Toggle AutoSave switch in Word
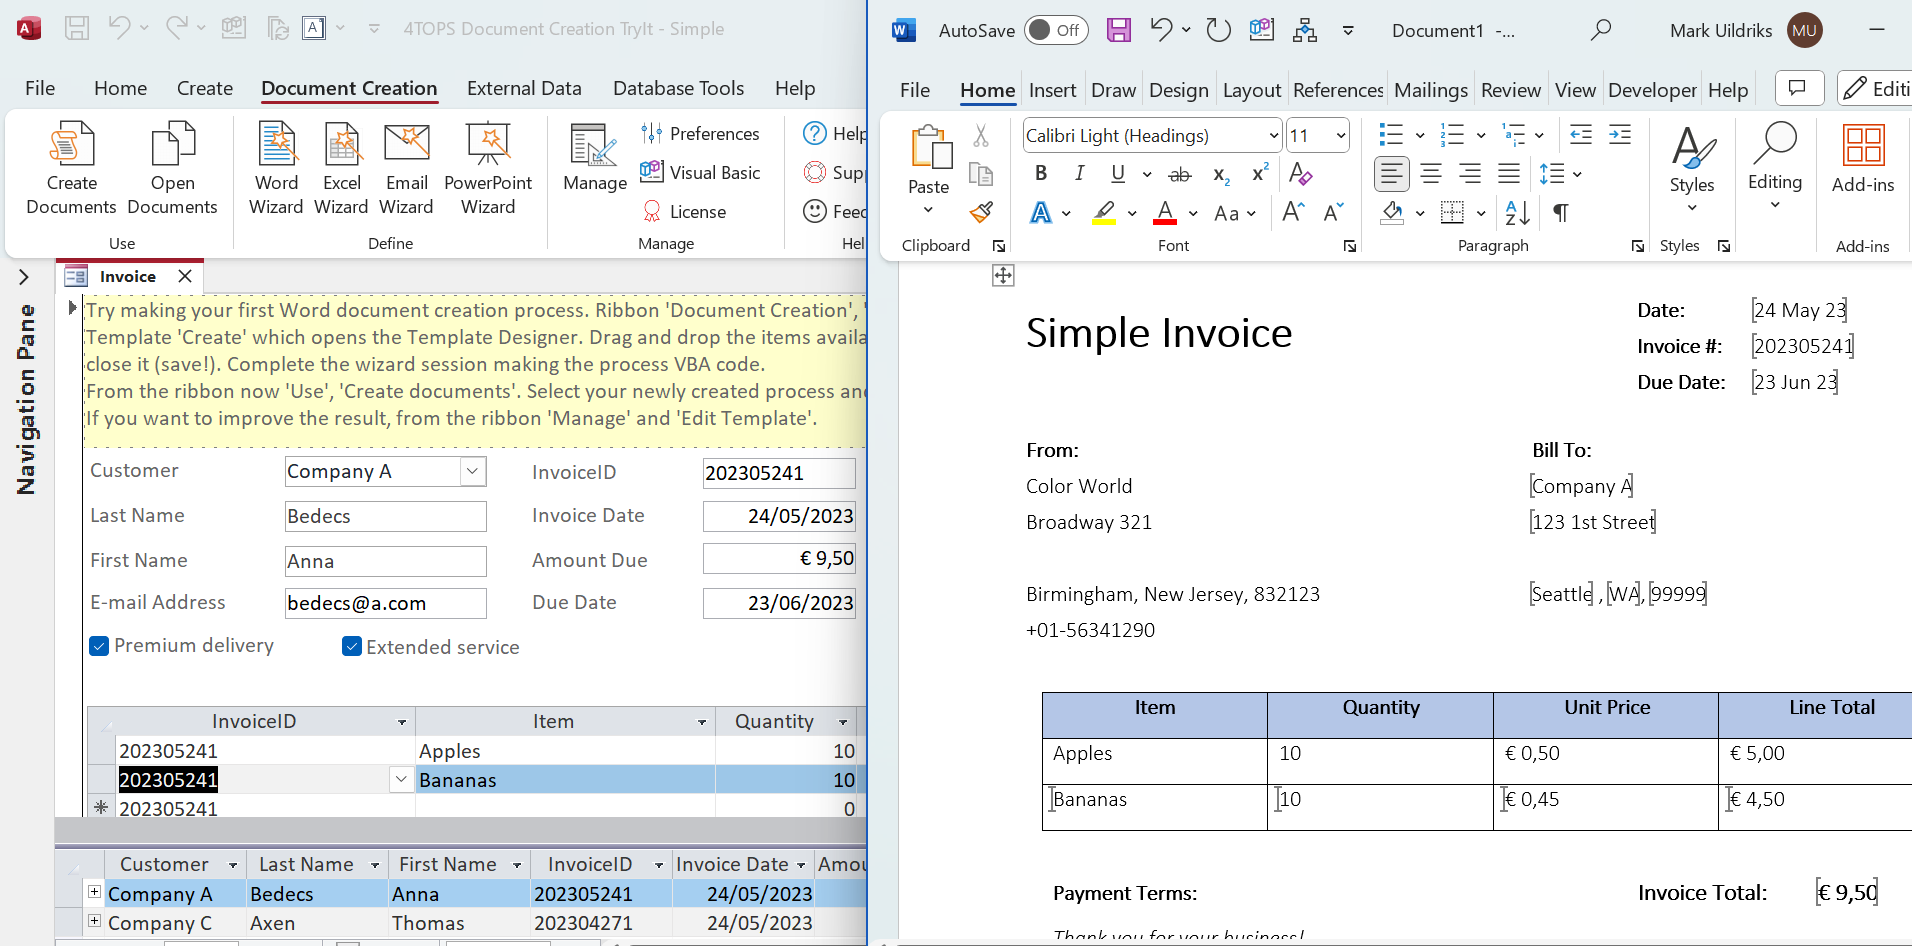Viewport: 1912px width, 946px height. pos(1055,30)
